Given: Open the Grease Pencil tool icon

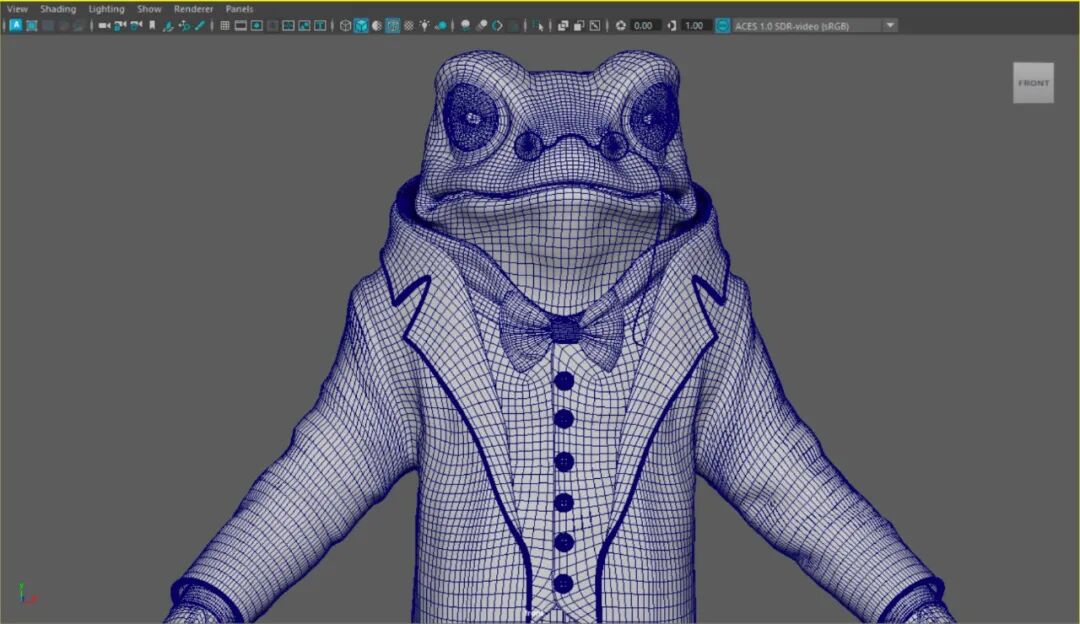Looking at the screenshot, I should 200,25.
